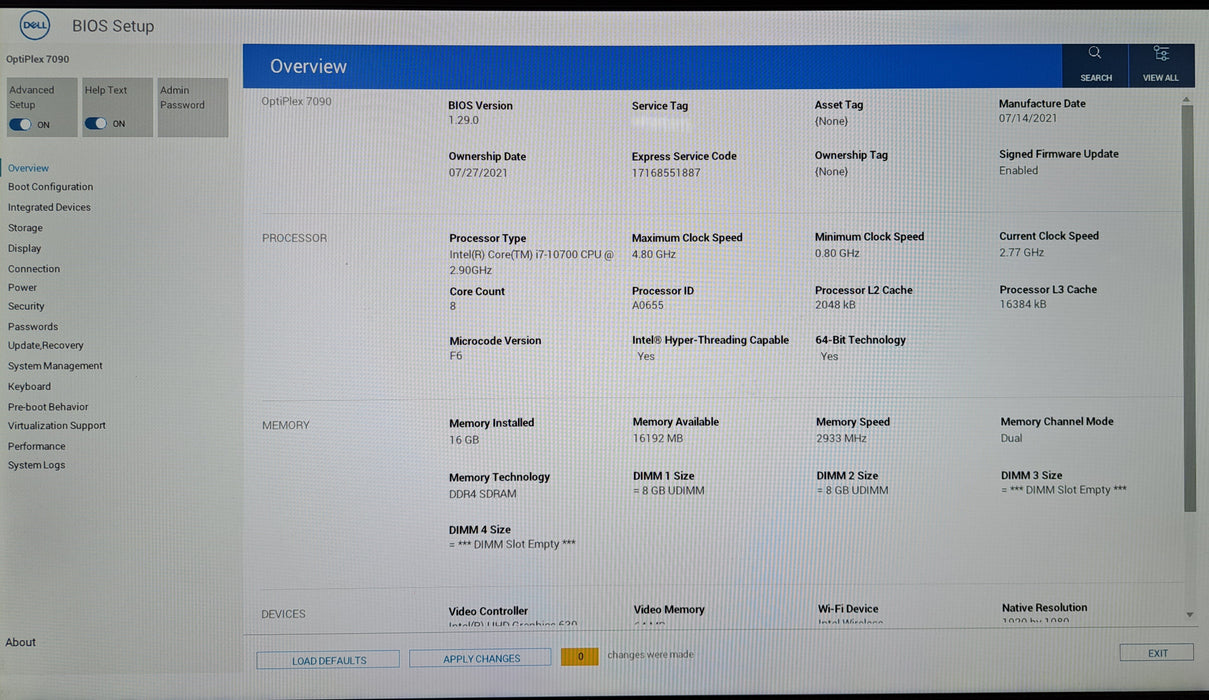This screenshot has height=700, width=1209.
Task: Click Memory Channel Mode Dual
Action: pyautogui.click(x=1012, y=438)
